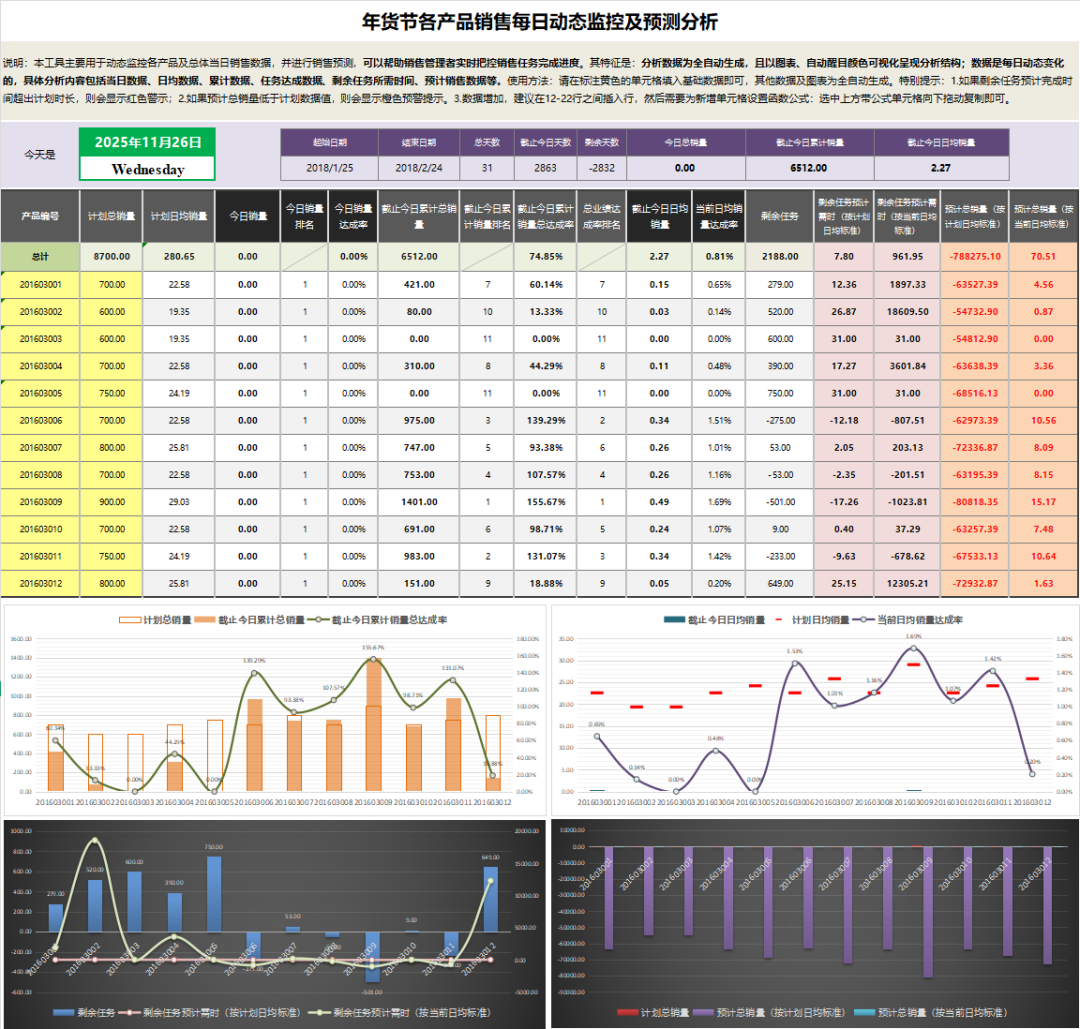
Task: Click the 155.67% peak data point on chart
Action: [x=373, y=659]
